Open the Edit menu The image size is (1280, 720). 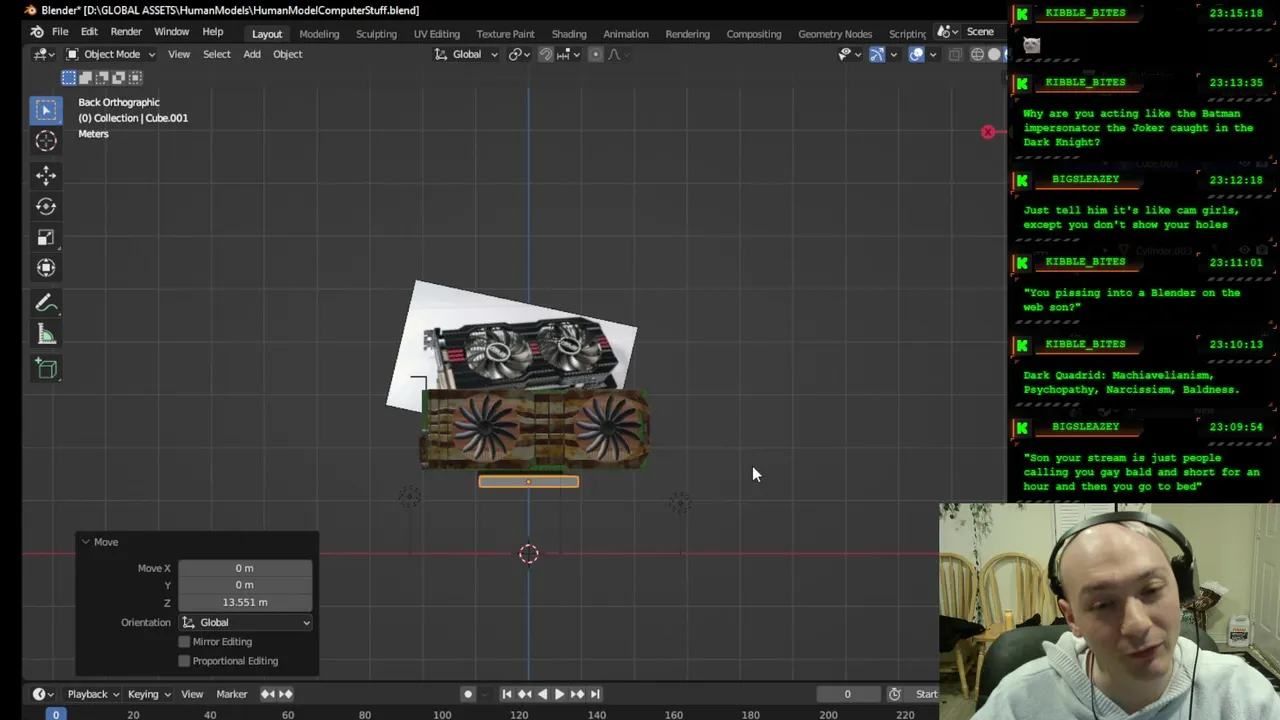pyautogui.click(x=89, y=32)
